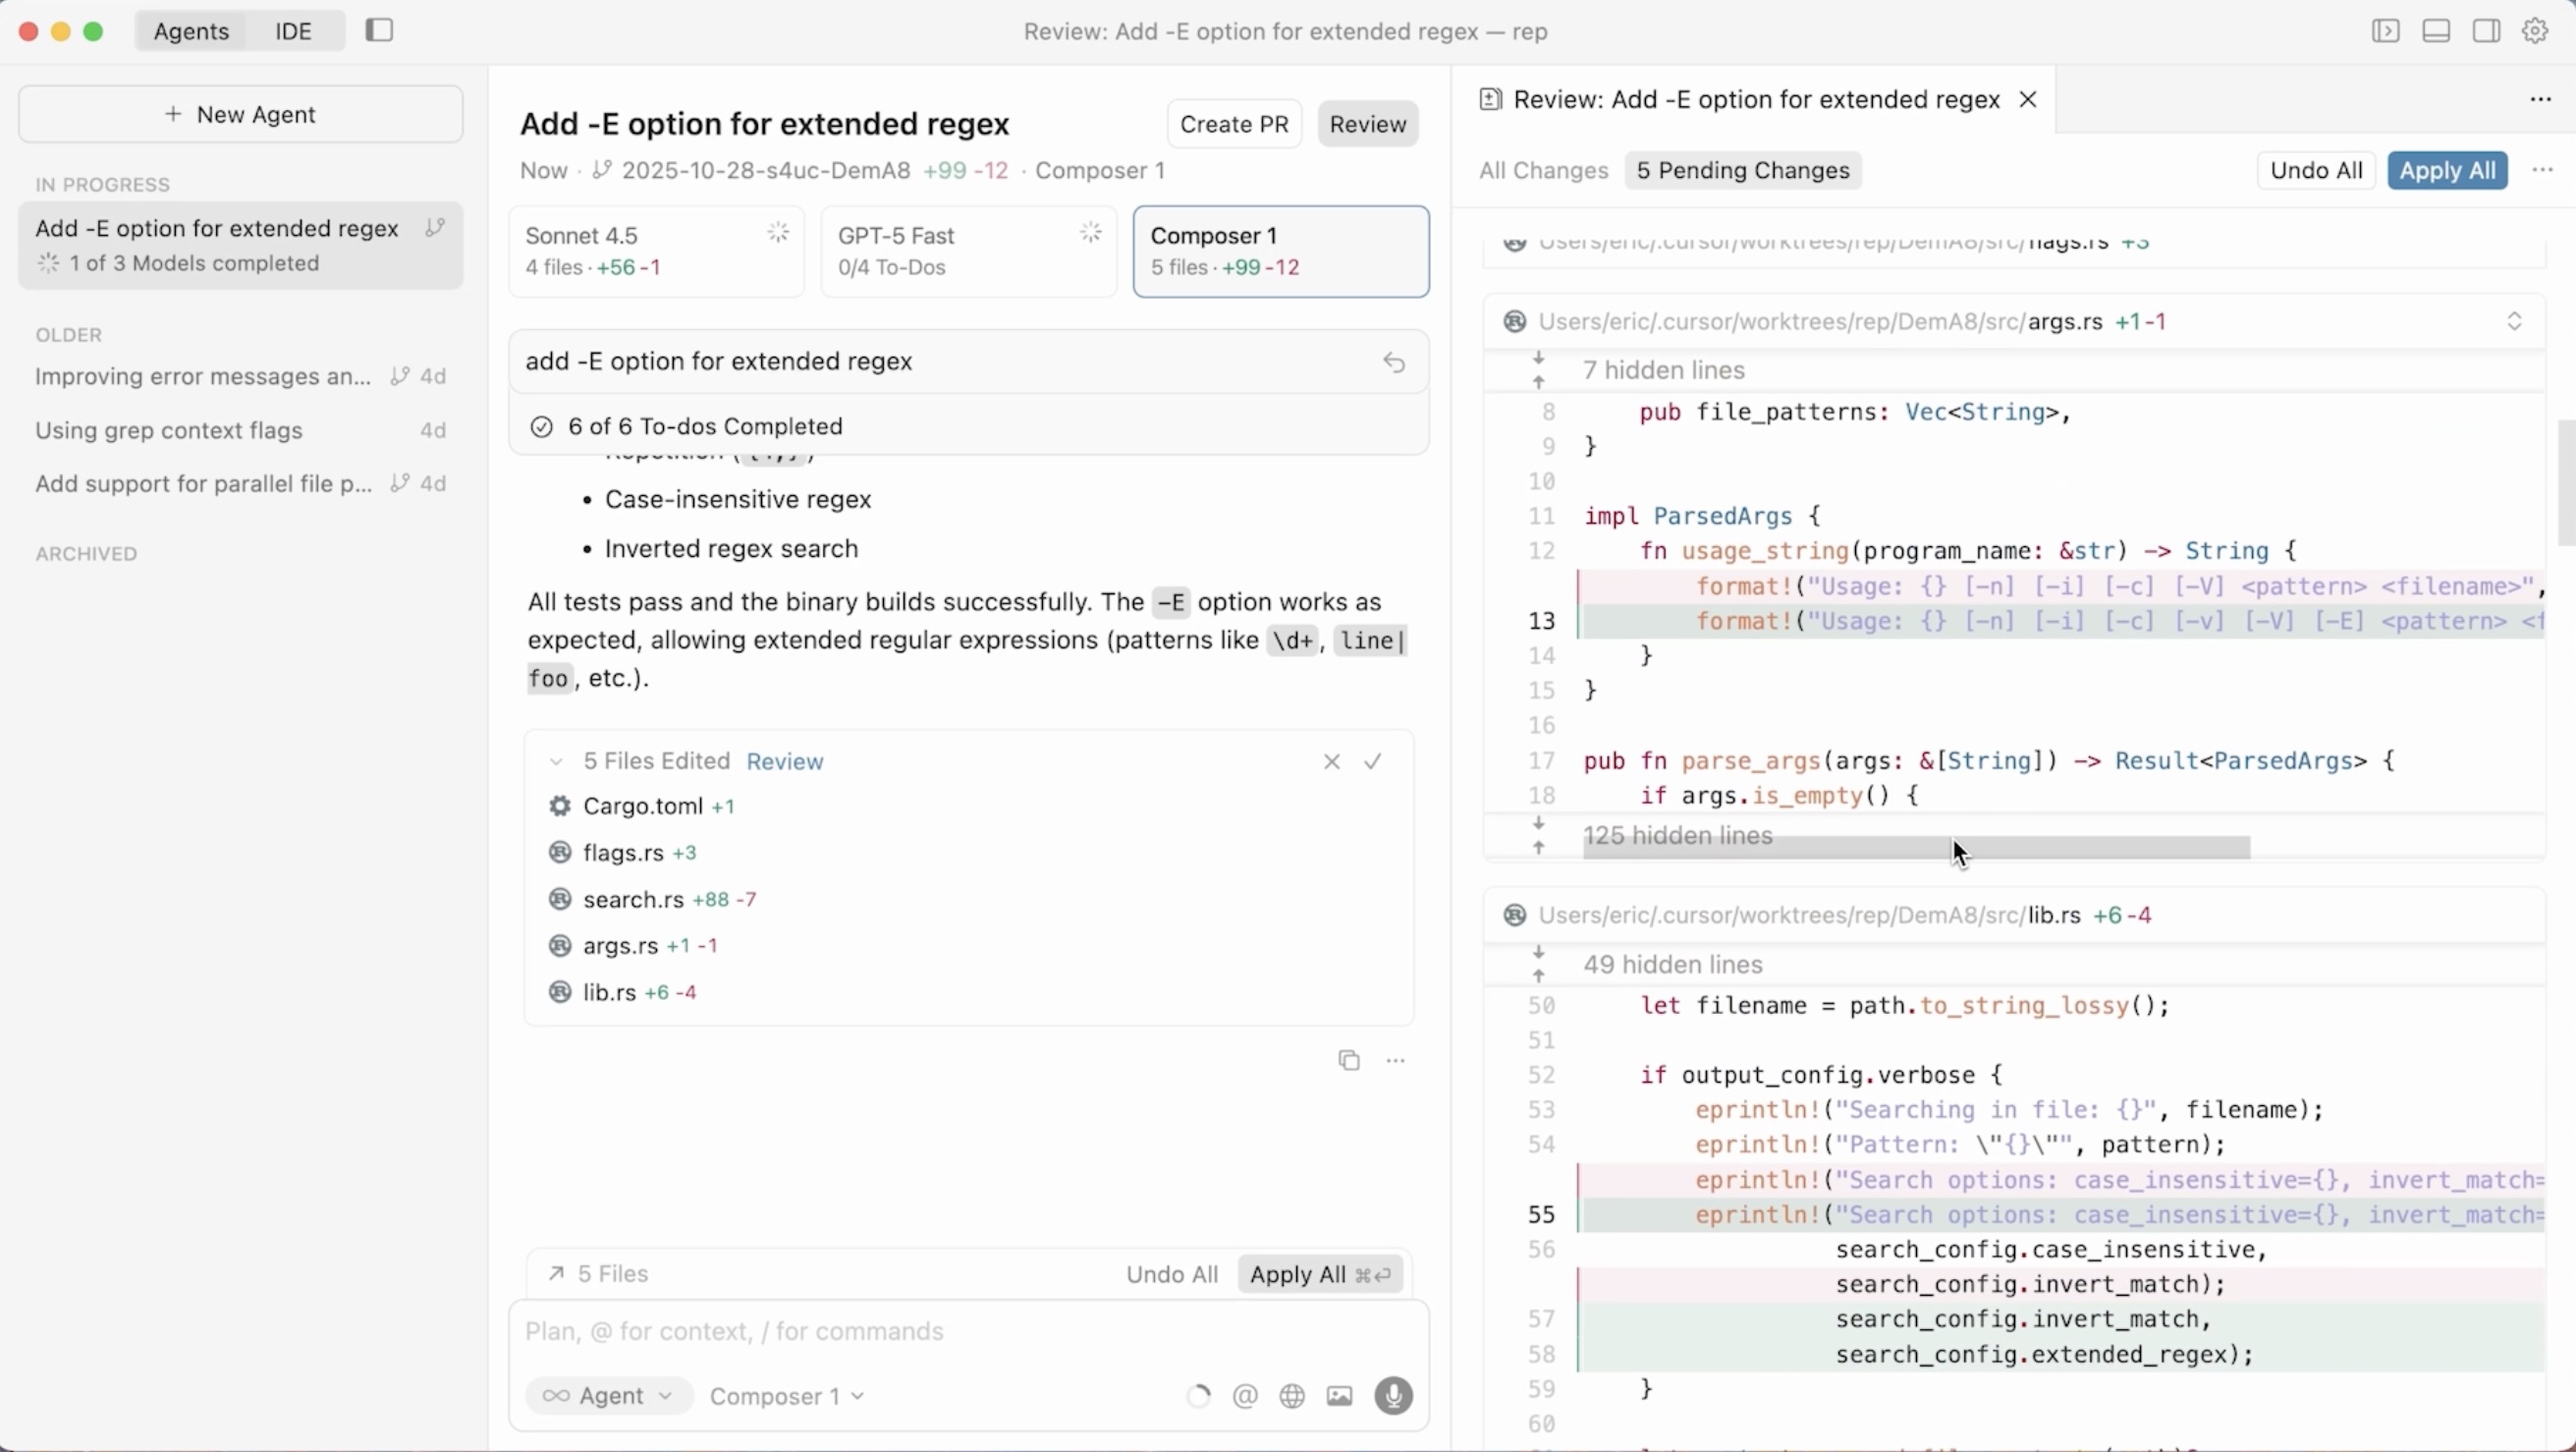Click the microphone voice input icon
Viewport: 2576px width, 1452px height.
point(1393,1396)
